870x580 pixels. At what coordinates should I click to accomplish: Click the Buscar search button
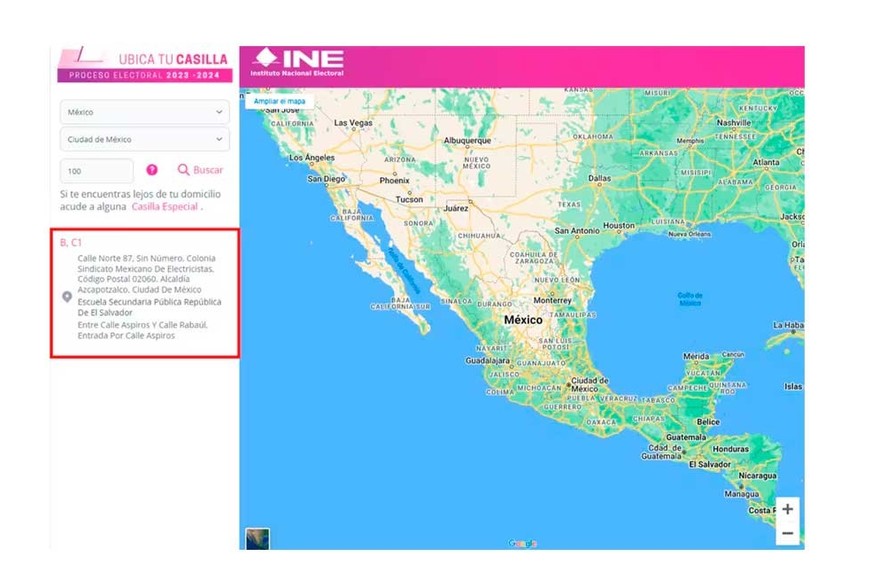pyautogui.click(x=201, y=170)
